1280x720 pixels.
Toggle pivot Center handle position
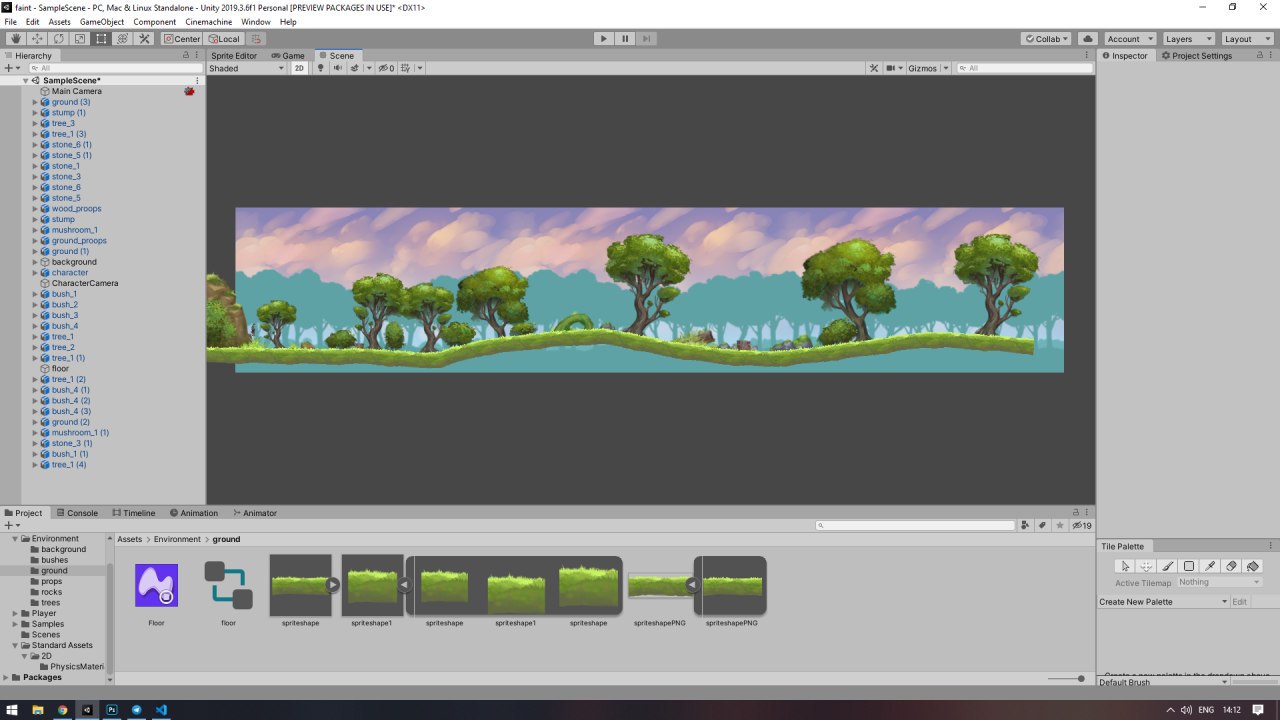pos(182,39)
